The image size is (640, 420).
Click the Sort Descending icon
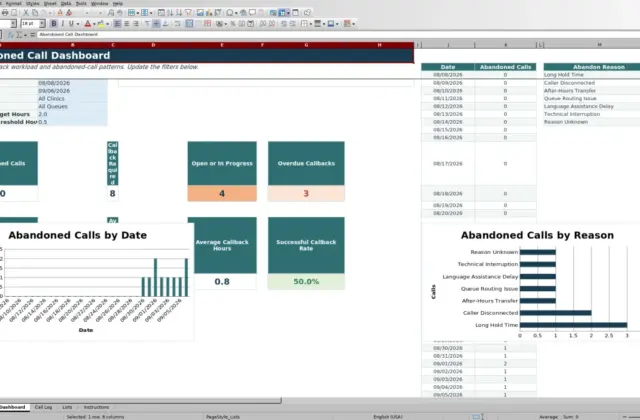click(x=179, y=13)
